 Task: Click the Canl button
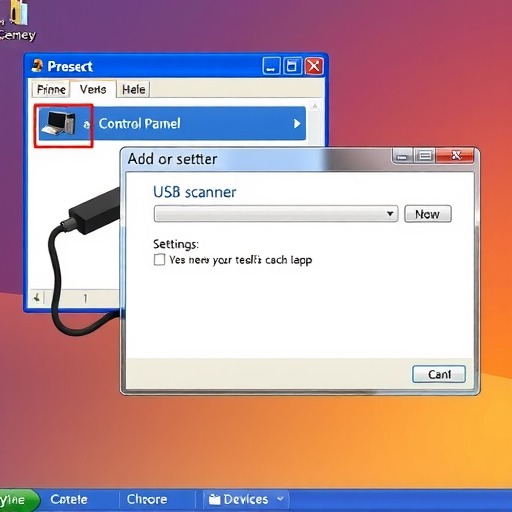(x=439, y=374)
